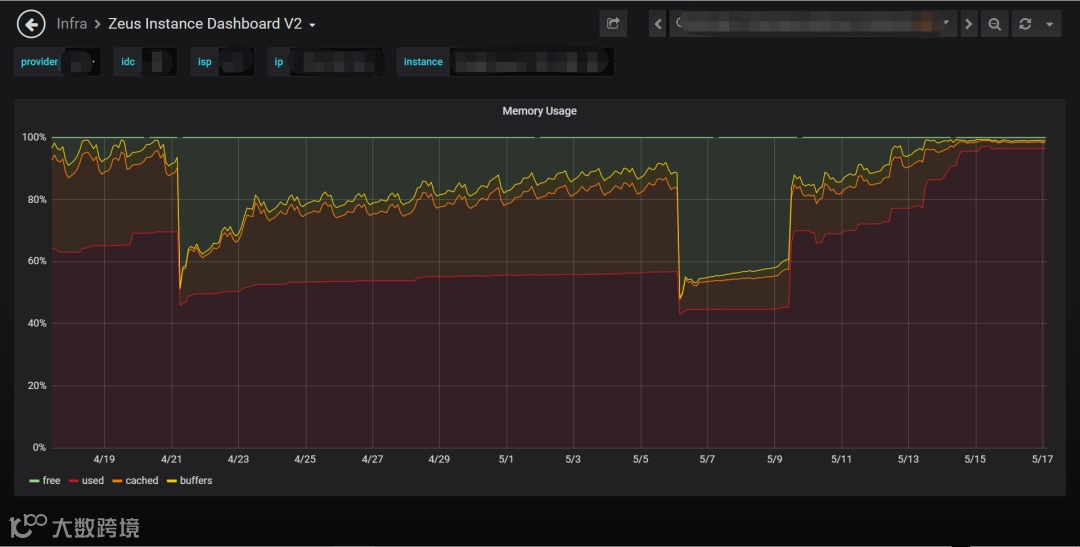Zoom out time range magnifier icon

click(995, 24)
